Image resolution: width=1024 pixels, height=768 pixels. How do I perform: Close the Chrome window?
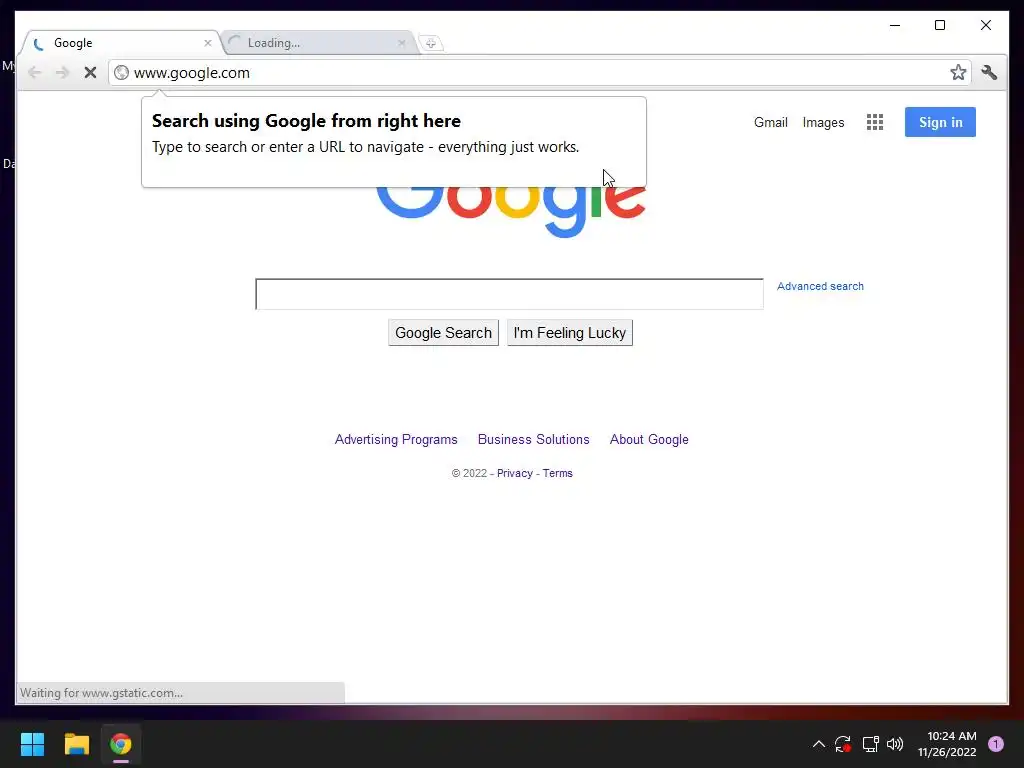tap(985, 25)
